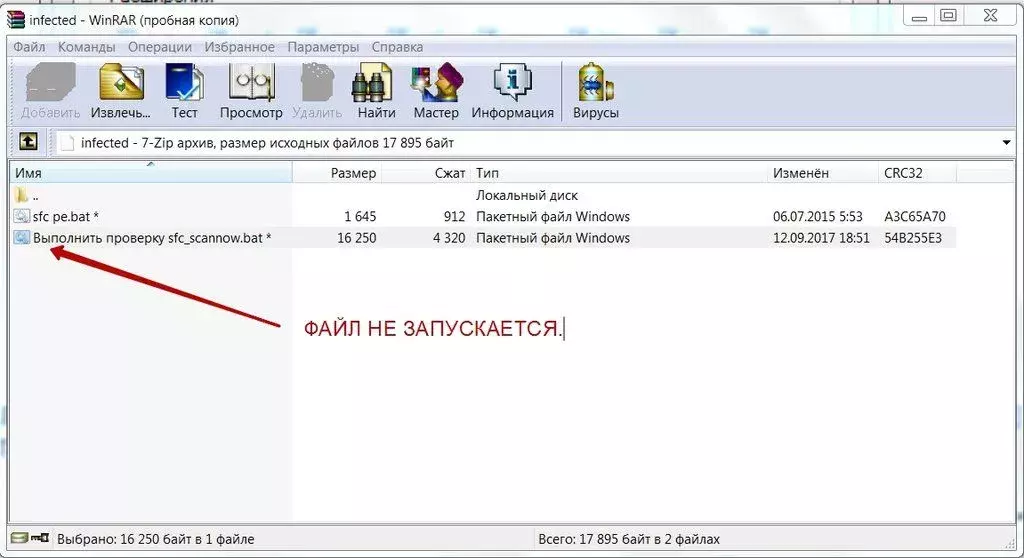This screenshot has width=1024, height=558.
Task: Close the WinRAR window
Action: tap(990, 16)
